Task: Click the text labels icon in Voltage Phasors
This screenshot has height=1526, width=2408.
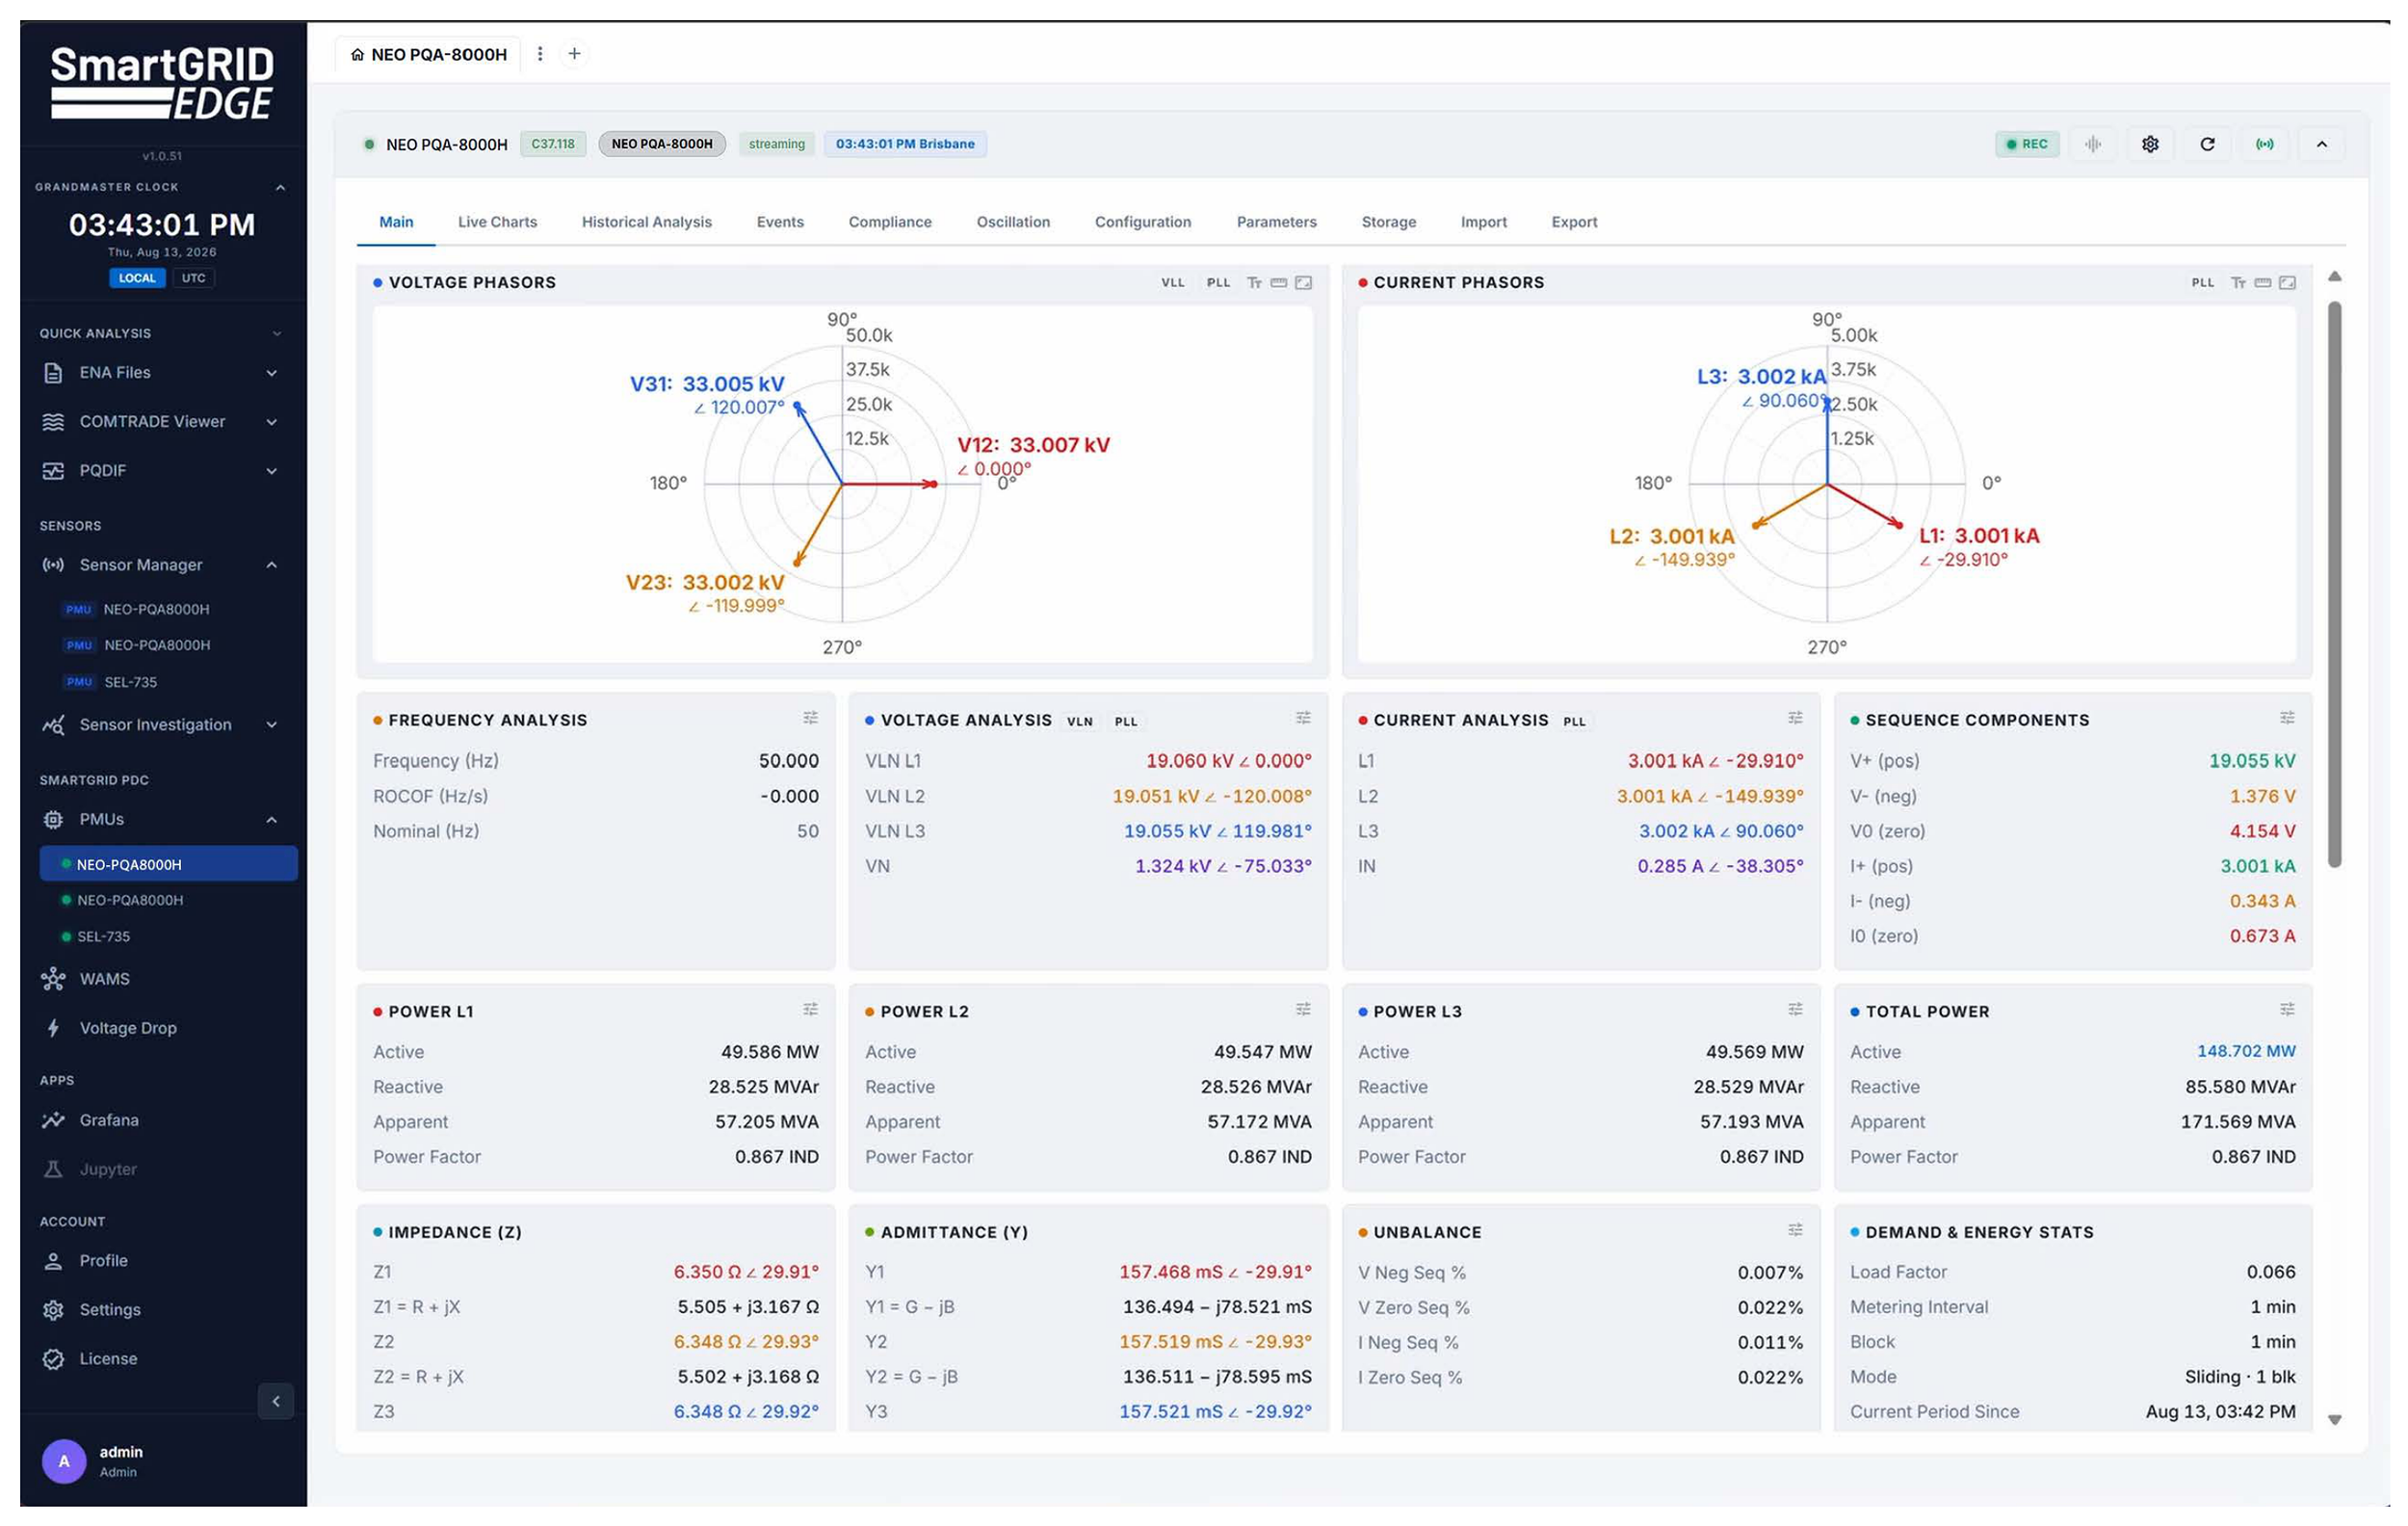Action: [x=1254, y=283]
